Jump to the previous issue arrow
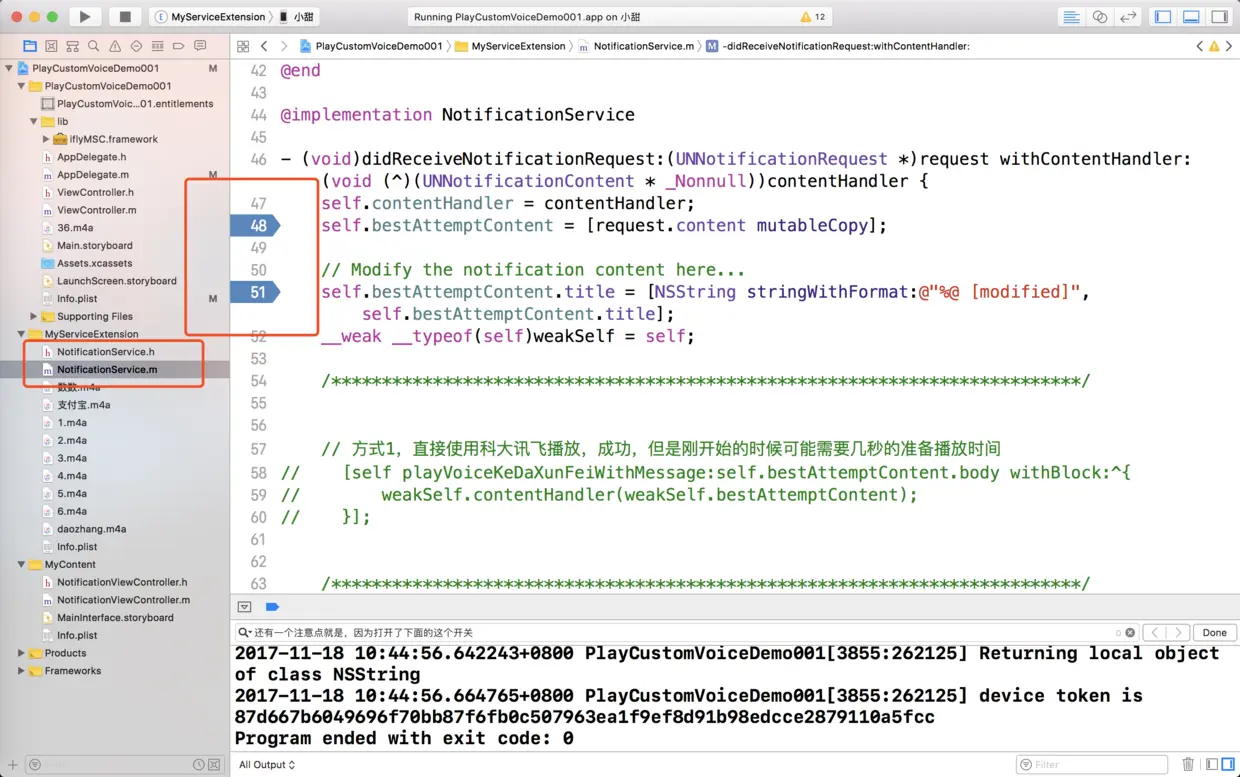This screenshot has height=777, width=1240. [1200, 46]
